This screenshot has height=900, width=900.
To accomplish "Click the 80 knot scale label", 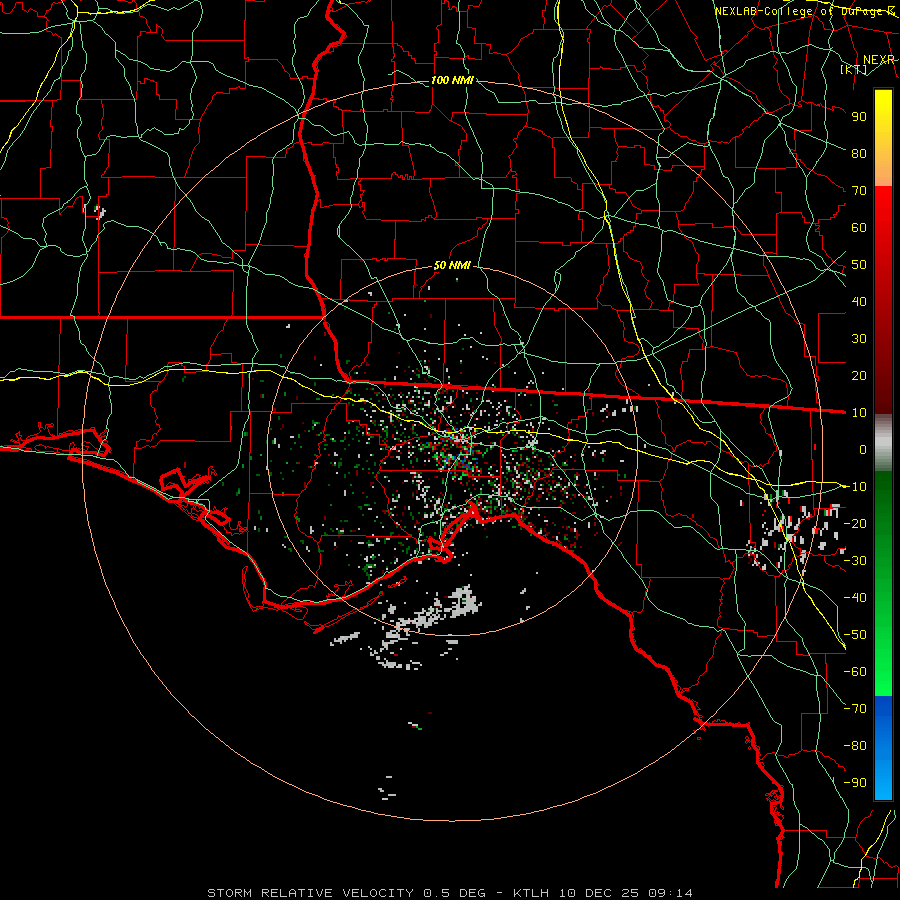I will [x=859, y=153].
